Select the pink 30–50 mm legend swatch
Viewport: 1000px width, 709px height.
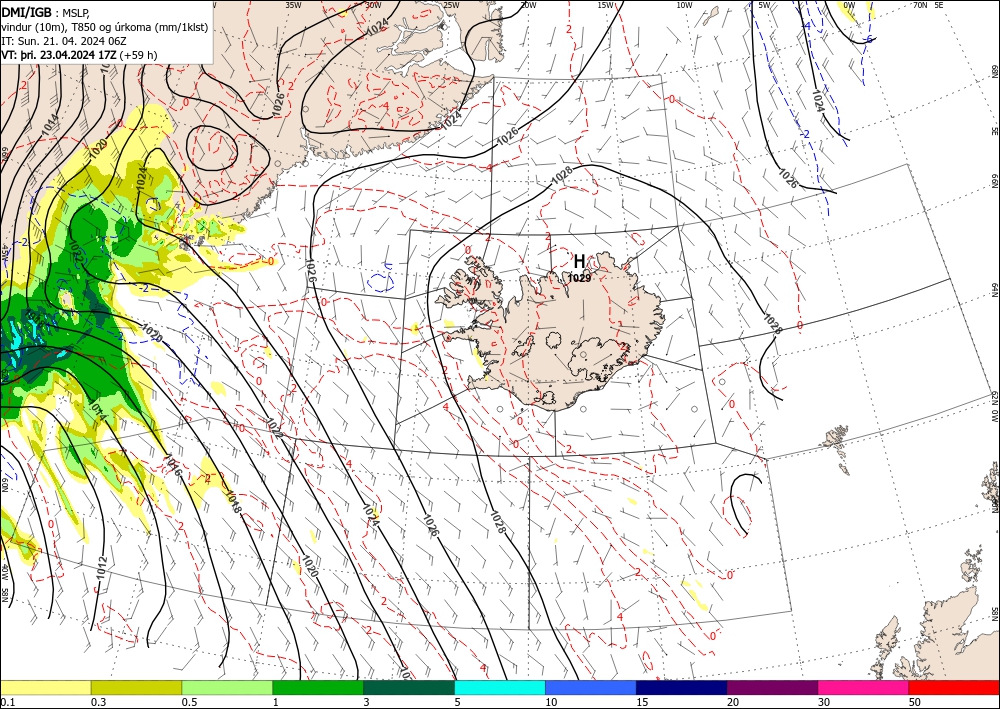(x=864, y=687)
